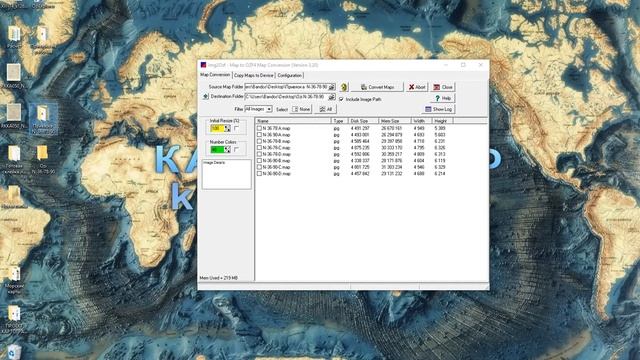Sort by the Name column header
640x360 pixels.
click(x=293, y=121)
